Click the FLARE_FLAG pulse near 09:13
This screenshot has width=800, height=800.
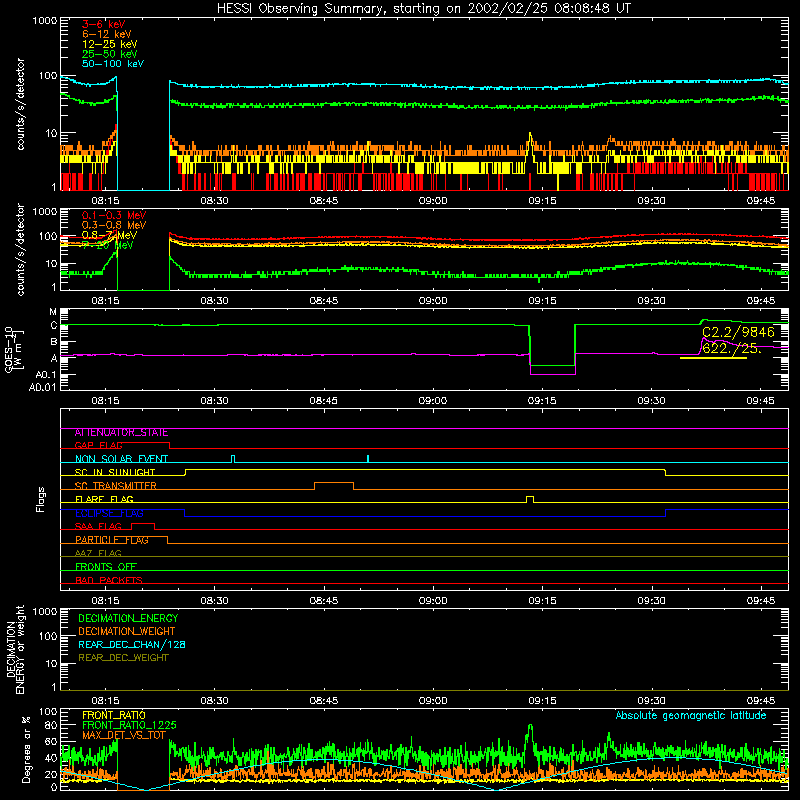coord(530,499)
